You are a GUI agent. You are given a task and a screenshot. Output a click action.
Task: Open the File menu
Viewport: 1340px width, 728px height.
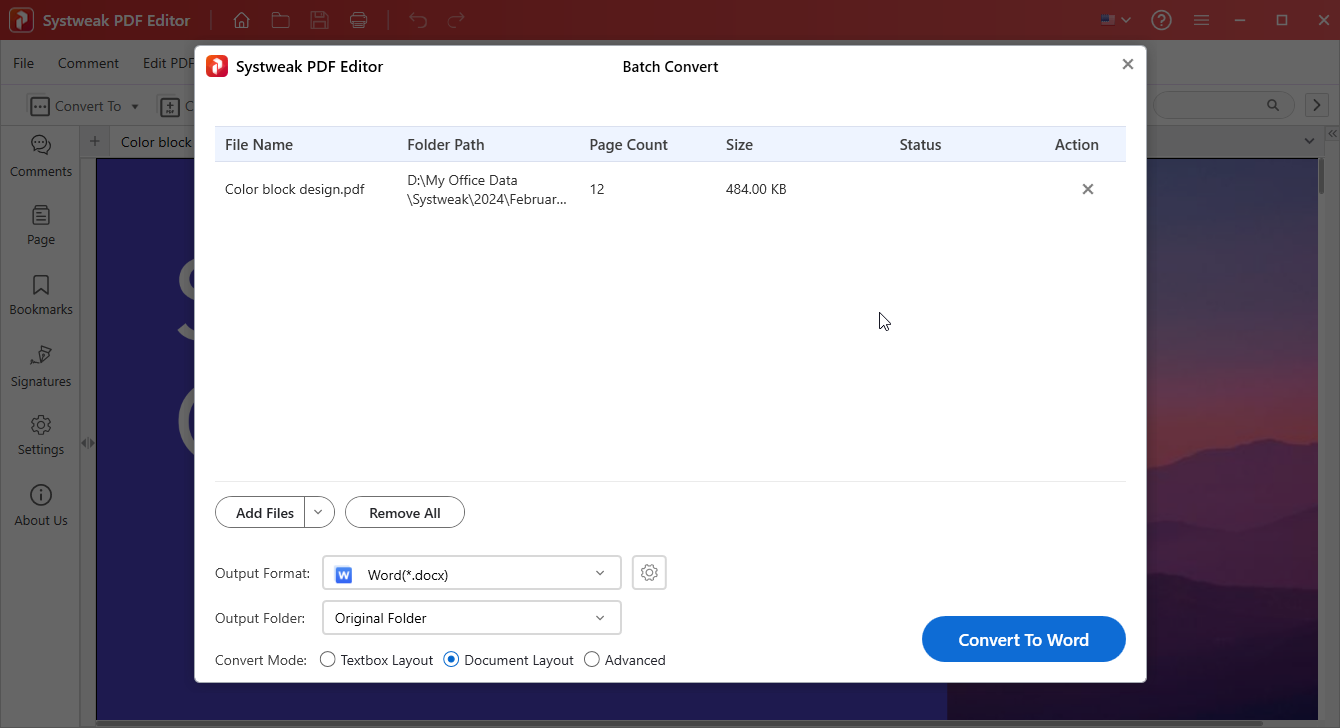point(23,63)
